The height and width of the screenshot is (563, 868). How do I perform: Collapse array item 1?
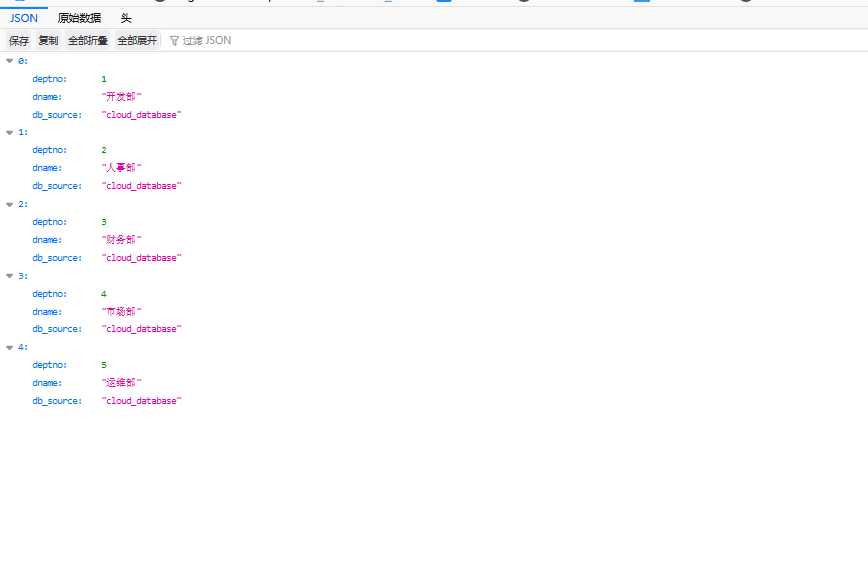[9, 132]
